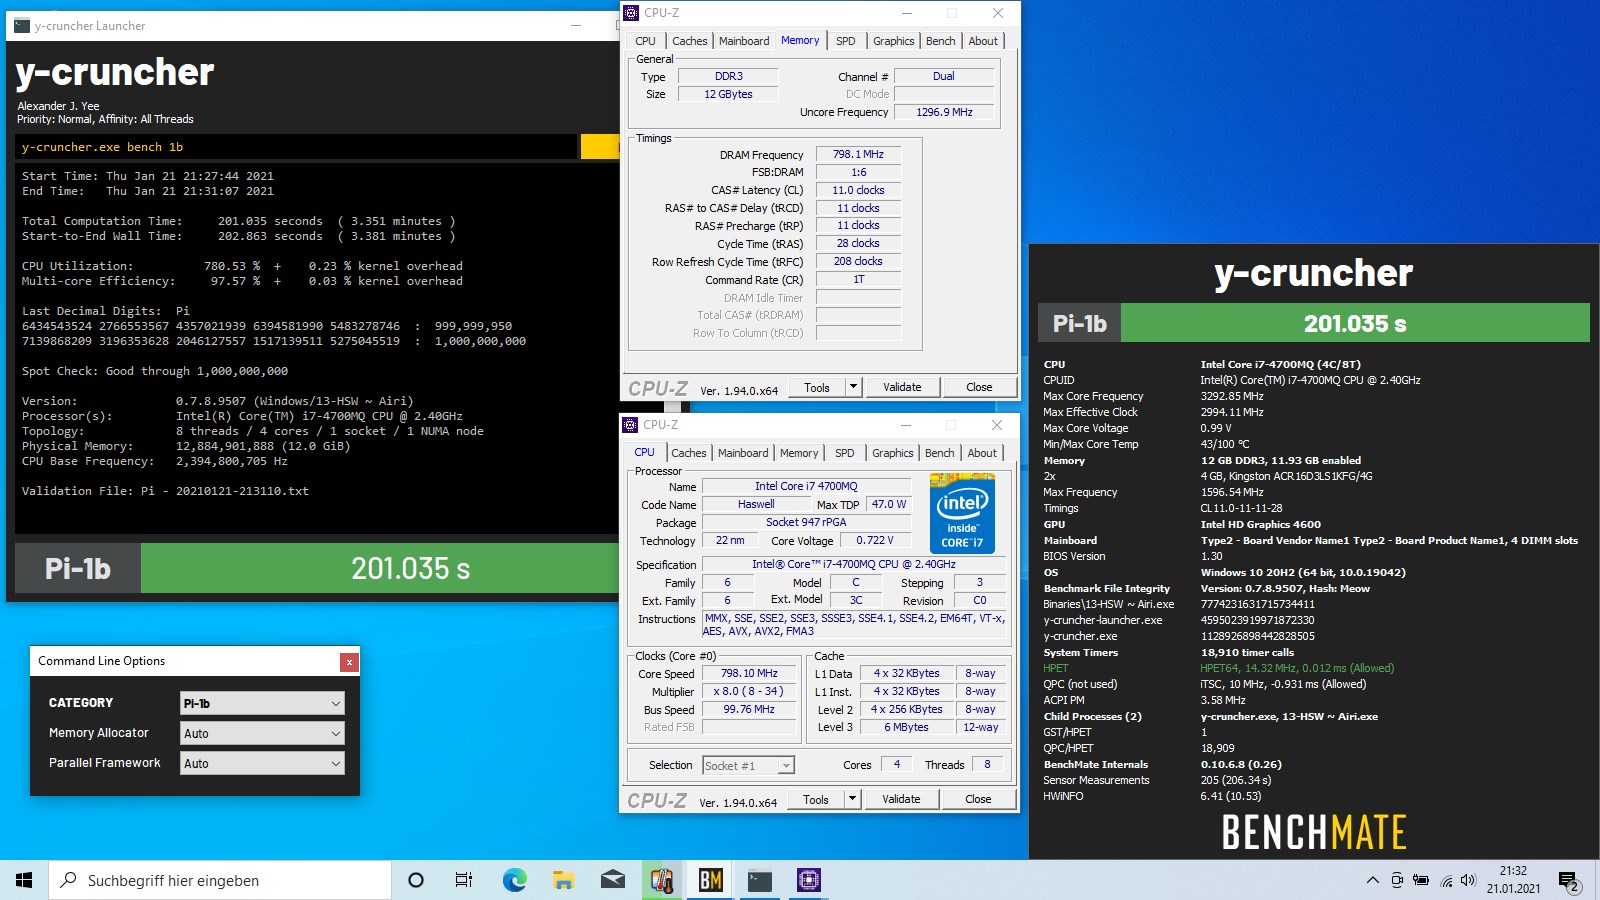Click the Suchbegriff hier eingeben search box
Screen dimensions: 1600x900
[x=220, y=880]
